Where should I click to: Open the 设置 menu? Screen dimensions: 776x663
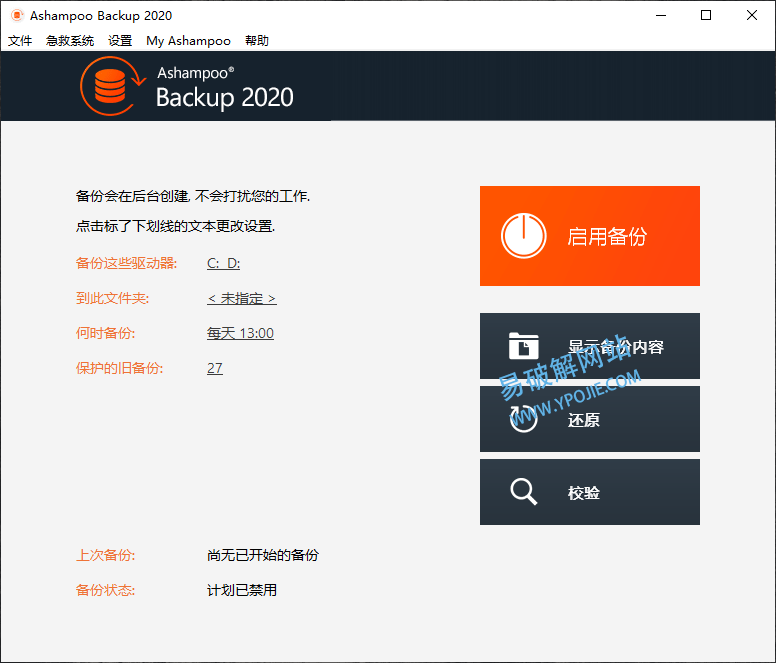120,41
